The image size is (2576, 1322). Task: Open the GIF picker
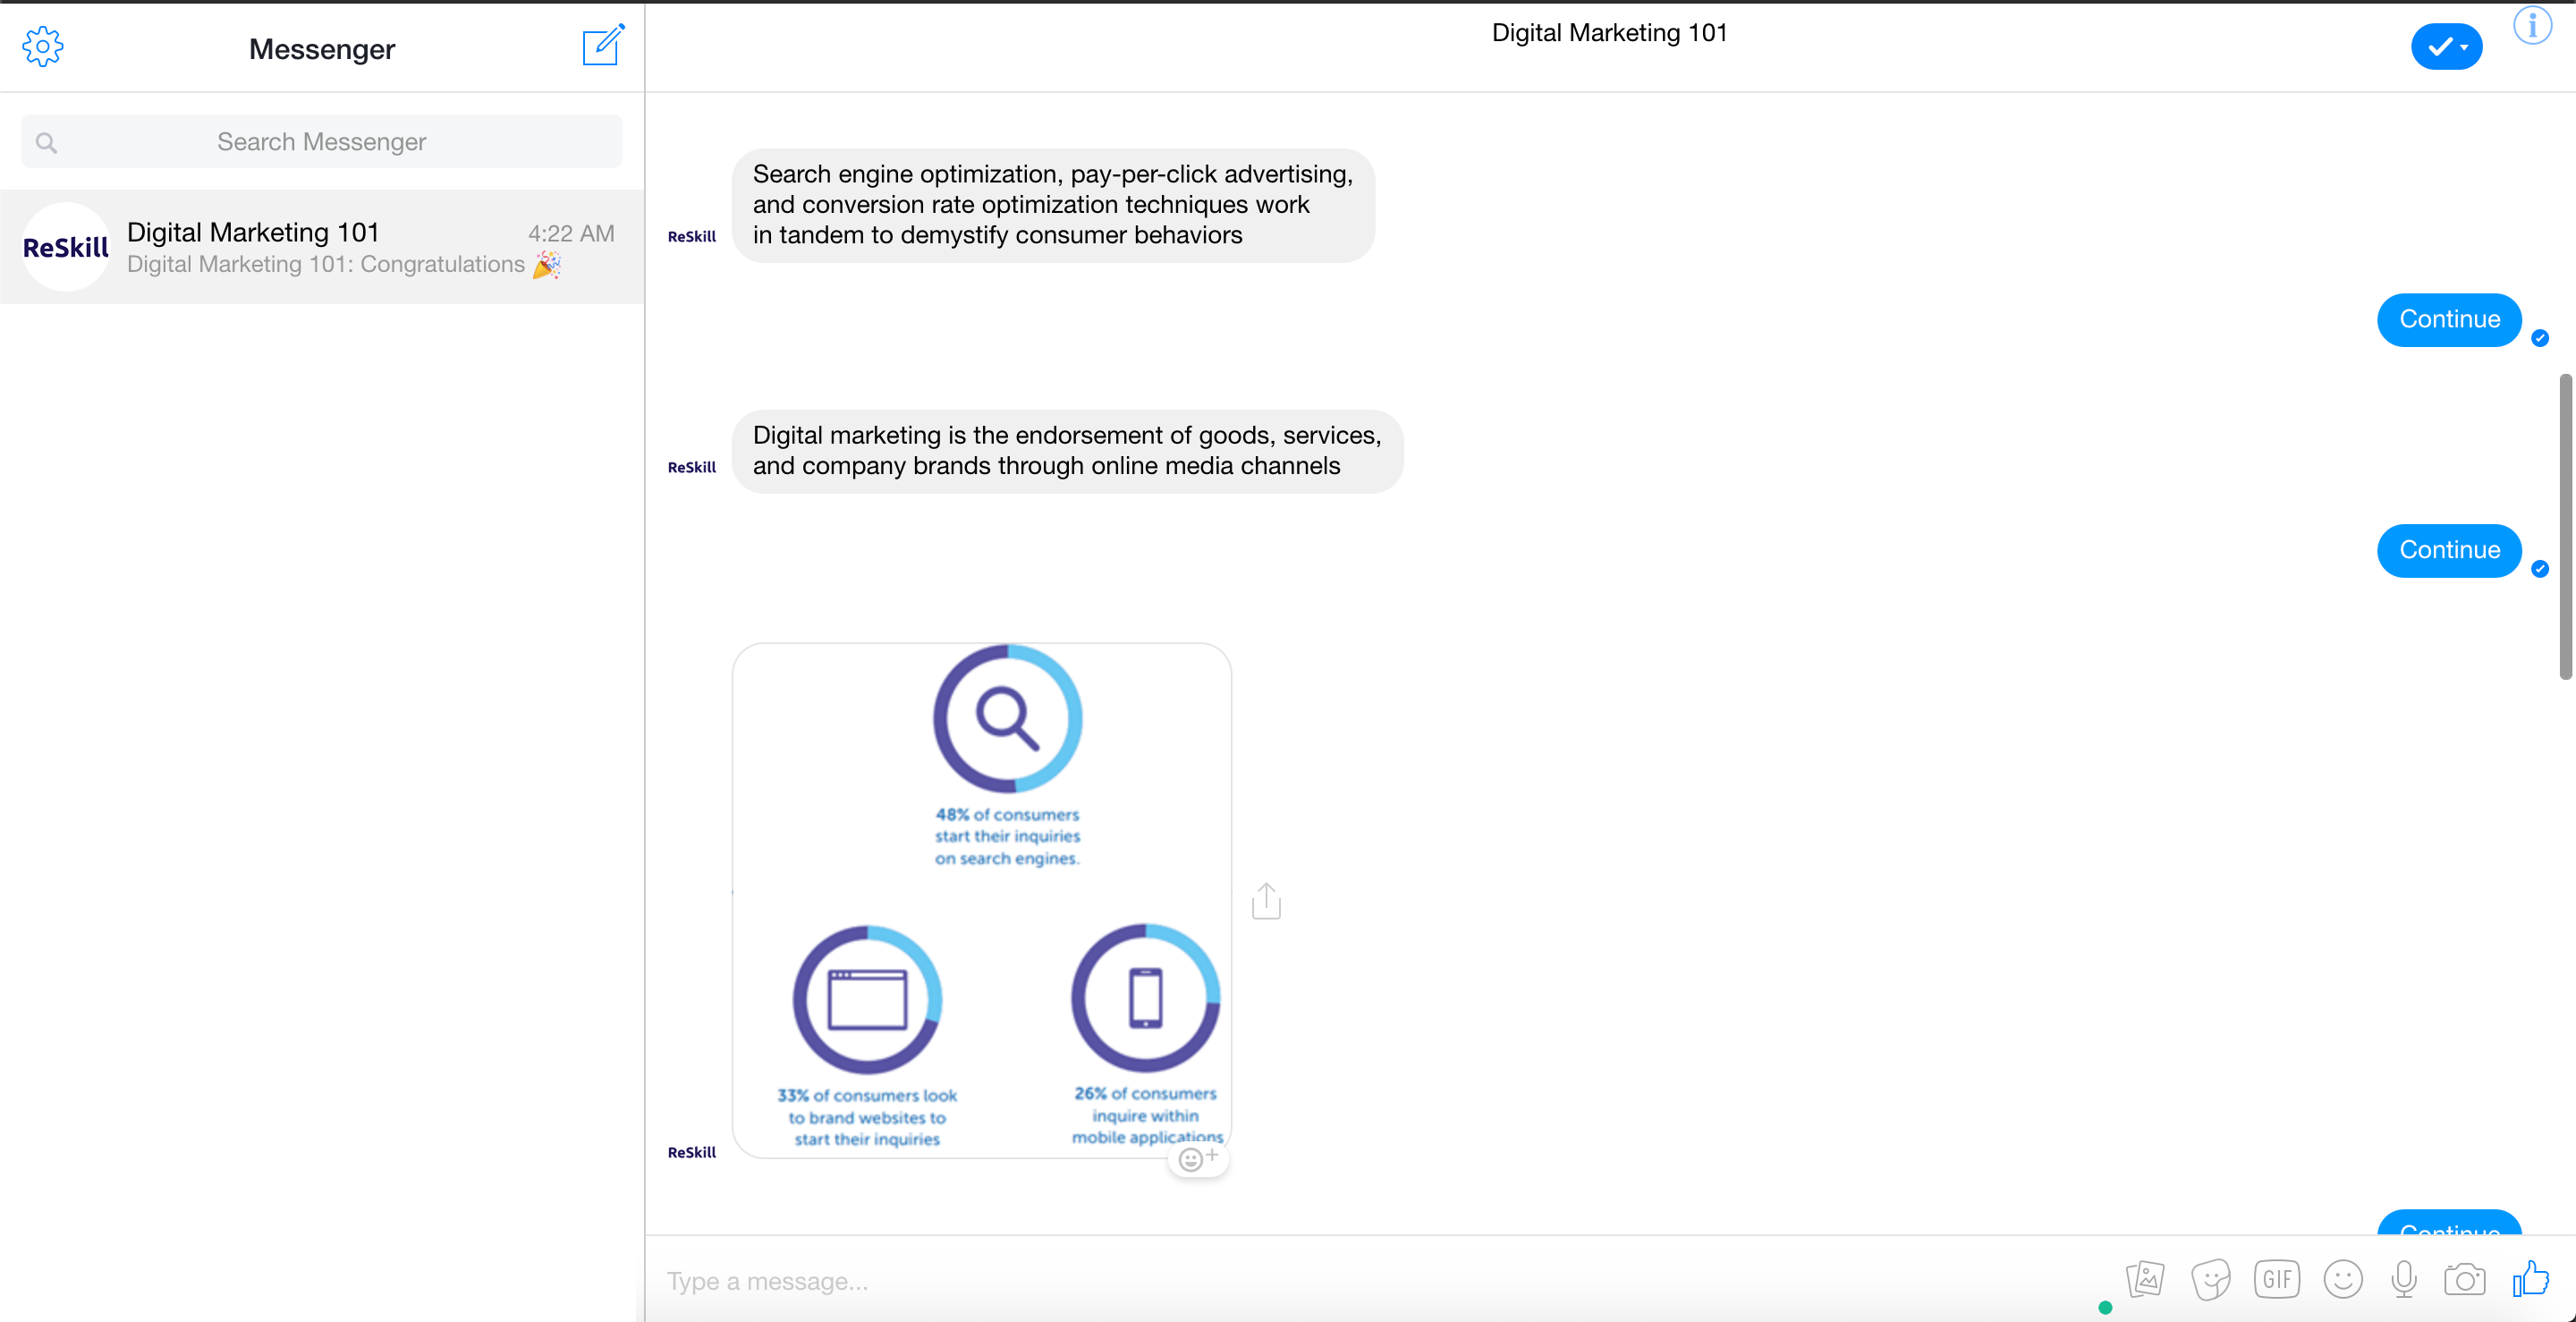click(x=2276, y=1279)
